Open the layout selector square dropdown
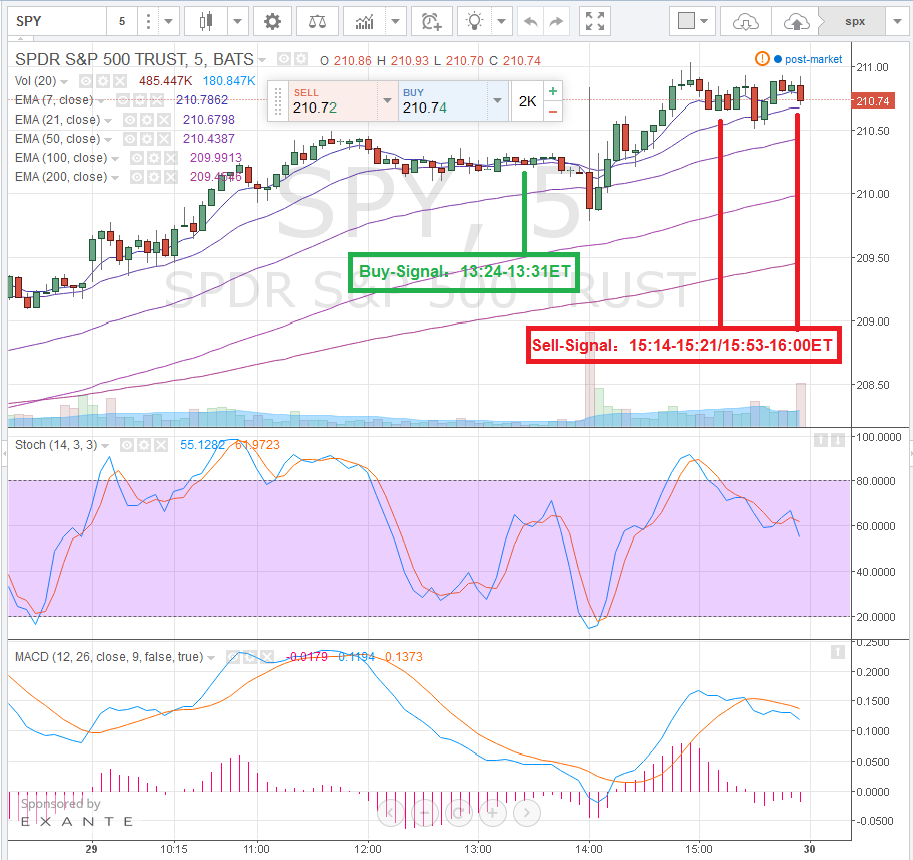This screenshot has width=913, height=860. [692, 22]
